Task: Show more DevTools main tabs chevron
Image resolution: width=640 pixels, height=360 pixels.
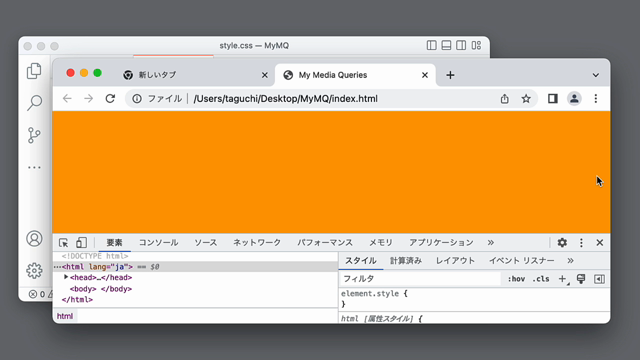Action: click(491, 242)
